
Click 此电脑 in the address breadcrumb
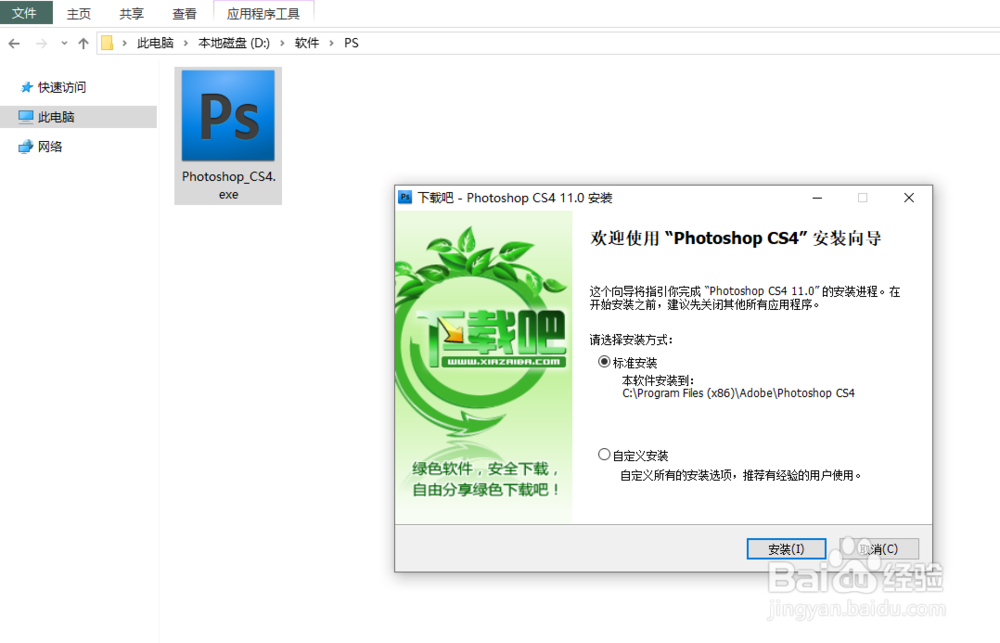155,43
